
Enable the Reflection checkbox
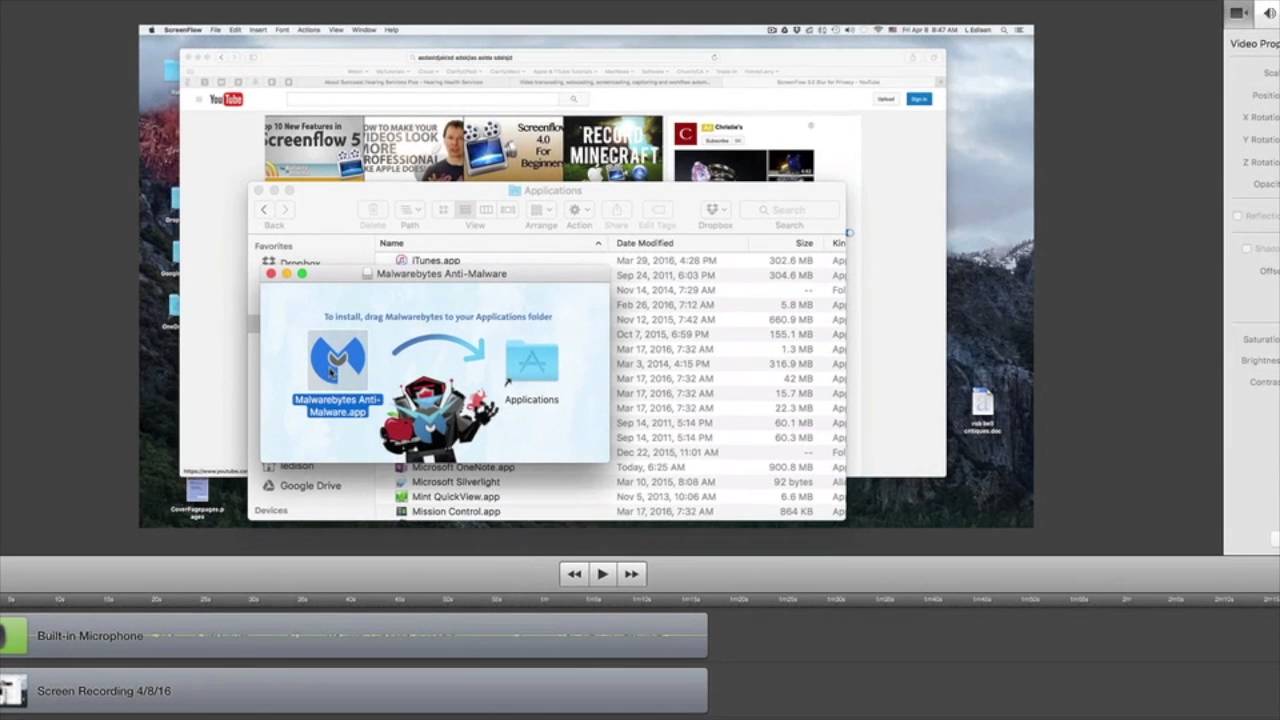tap(1238, 216)
